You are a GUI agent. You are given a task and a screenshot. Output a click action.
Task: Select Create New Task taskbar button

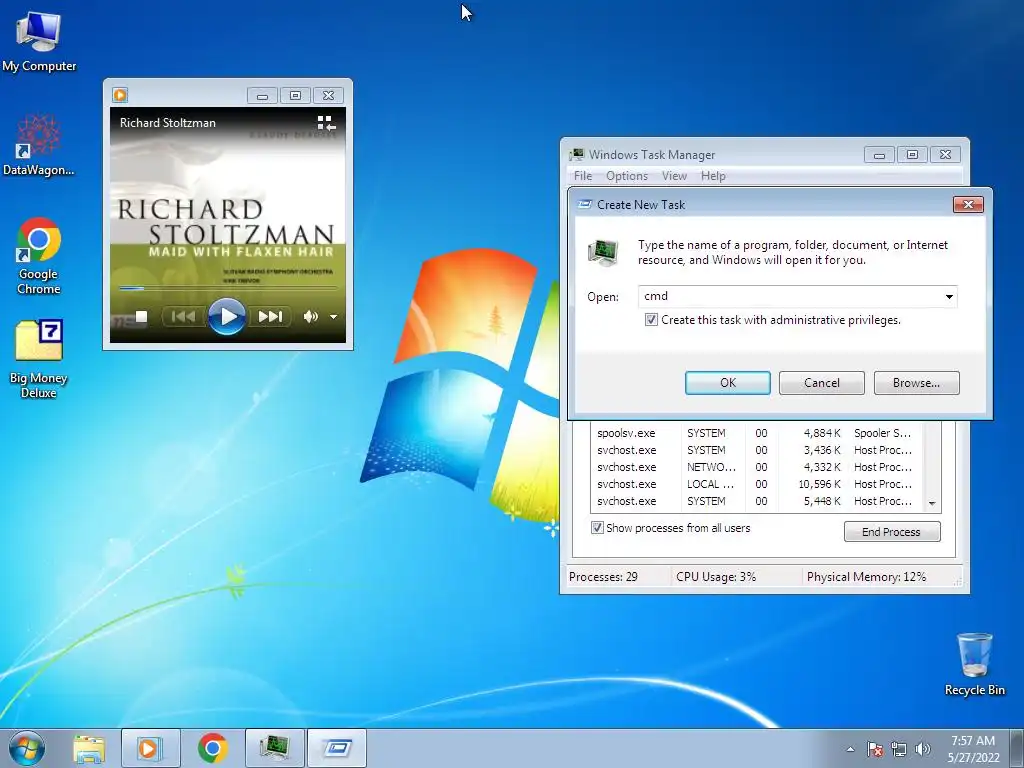[x=337, y=748]
